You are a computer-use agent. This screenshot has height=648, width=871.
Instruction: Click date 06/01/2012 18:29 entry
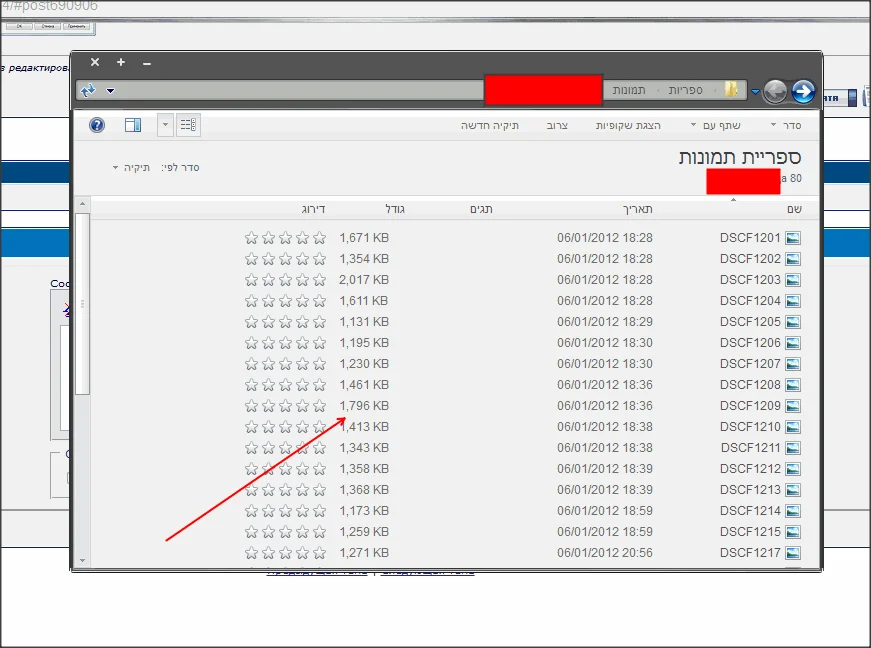605,322
